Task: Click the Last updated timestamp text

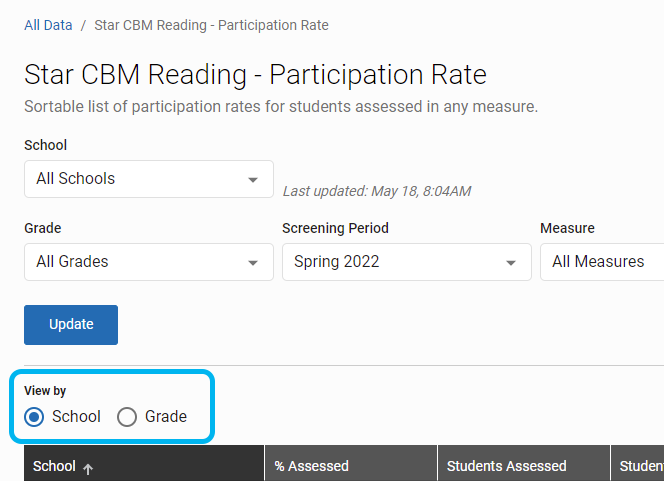Action: (377, 191)
